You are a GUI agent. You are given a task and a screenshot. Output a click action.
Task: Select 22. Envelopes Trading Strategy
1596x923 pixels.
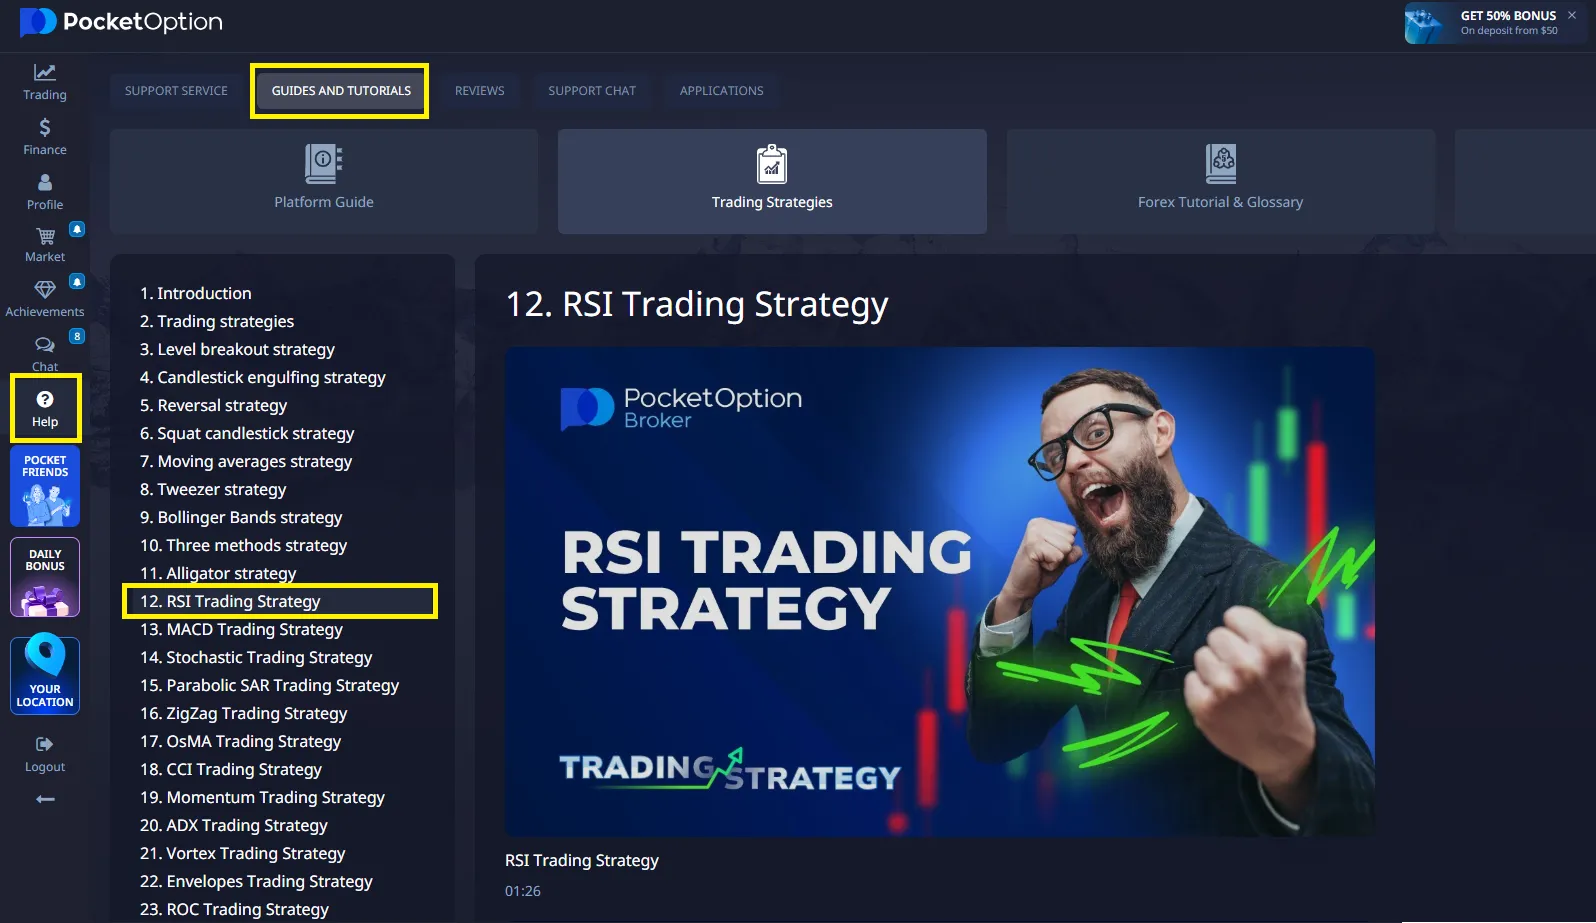[x=256, y=881]
